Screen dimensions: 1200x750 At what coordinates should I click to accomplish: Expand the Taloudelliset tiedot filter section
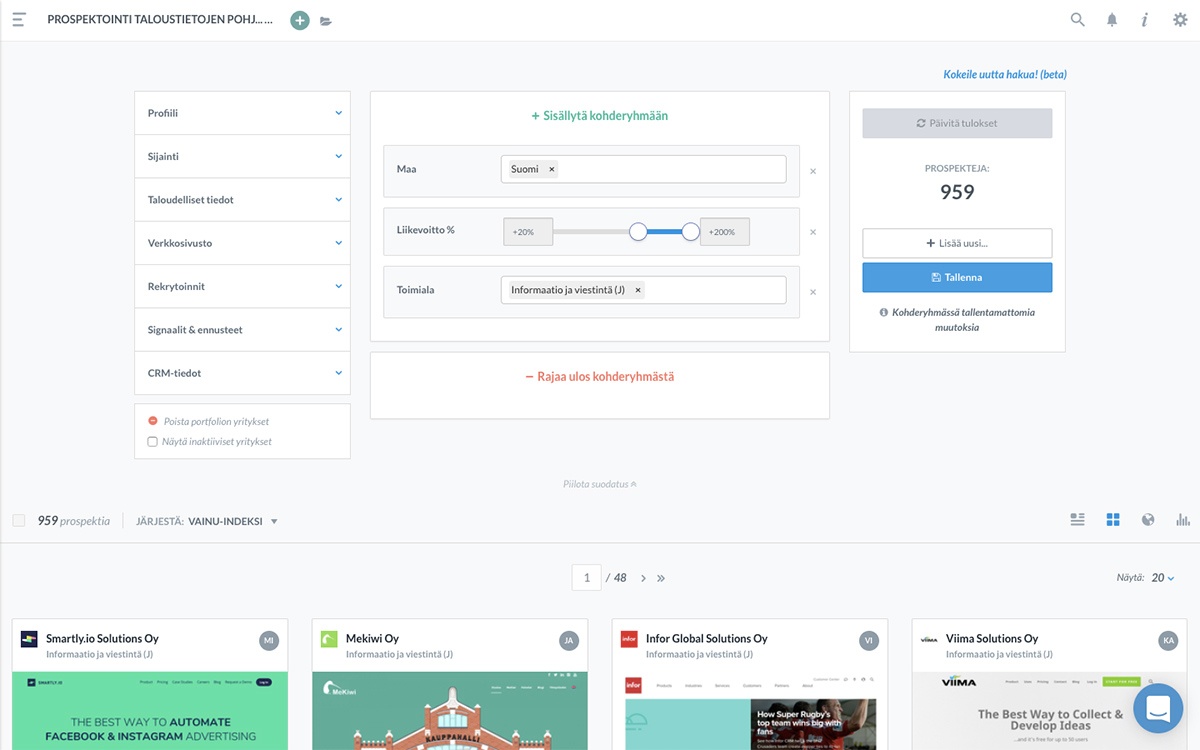242,200
